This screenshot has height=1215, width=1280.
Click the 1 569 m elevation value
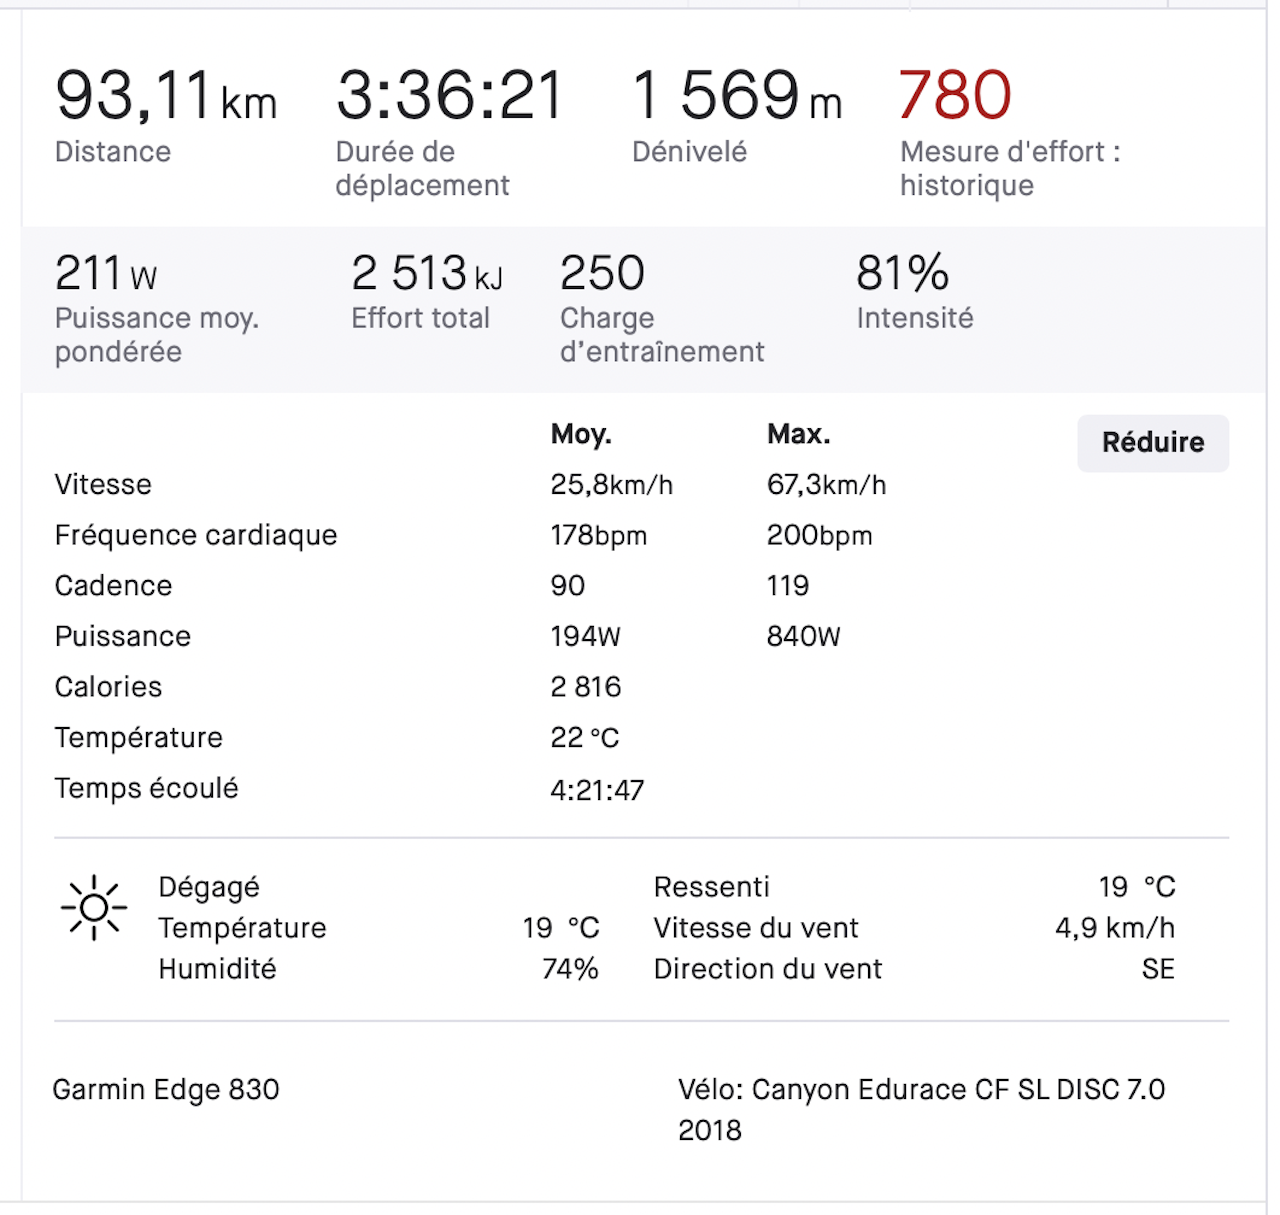[736, 96]
